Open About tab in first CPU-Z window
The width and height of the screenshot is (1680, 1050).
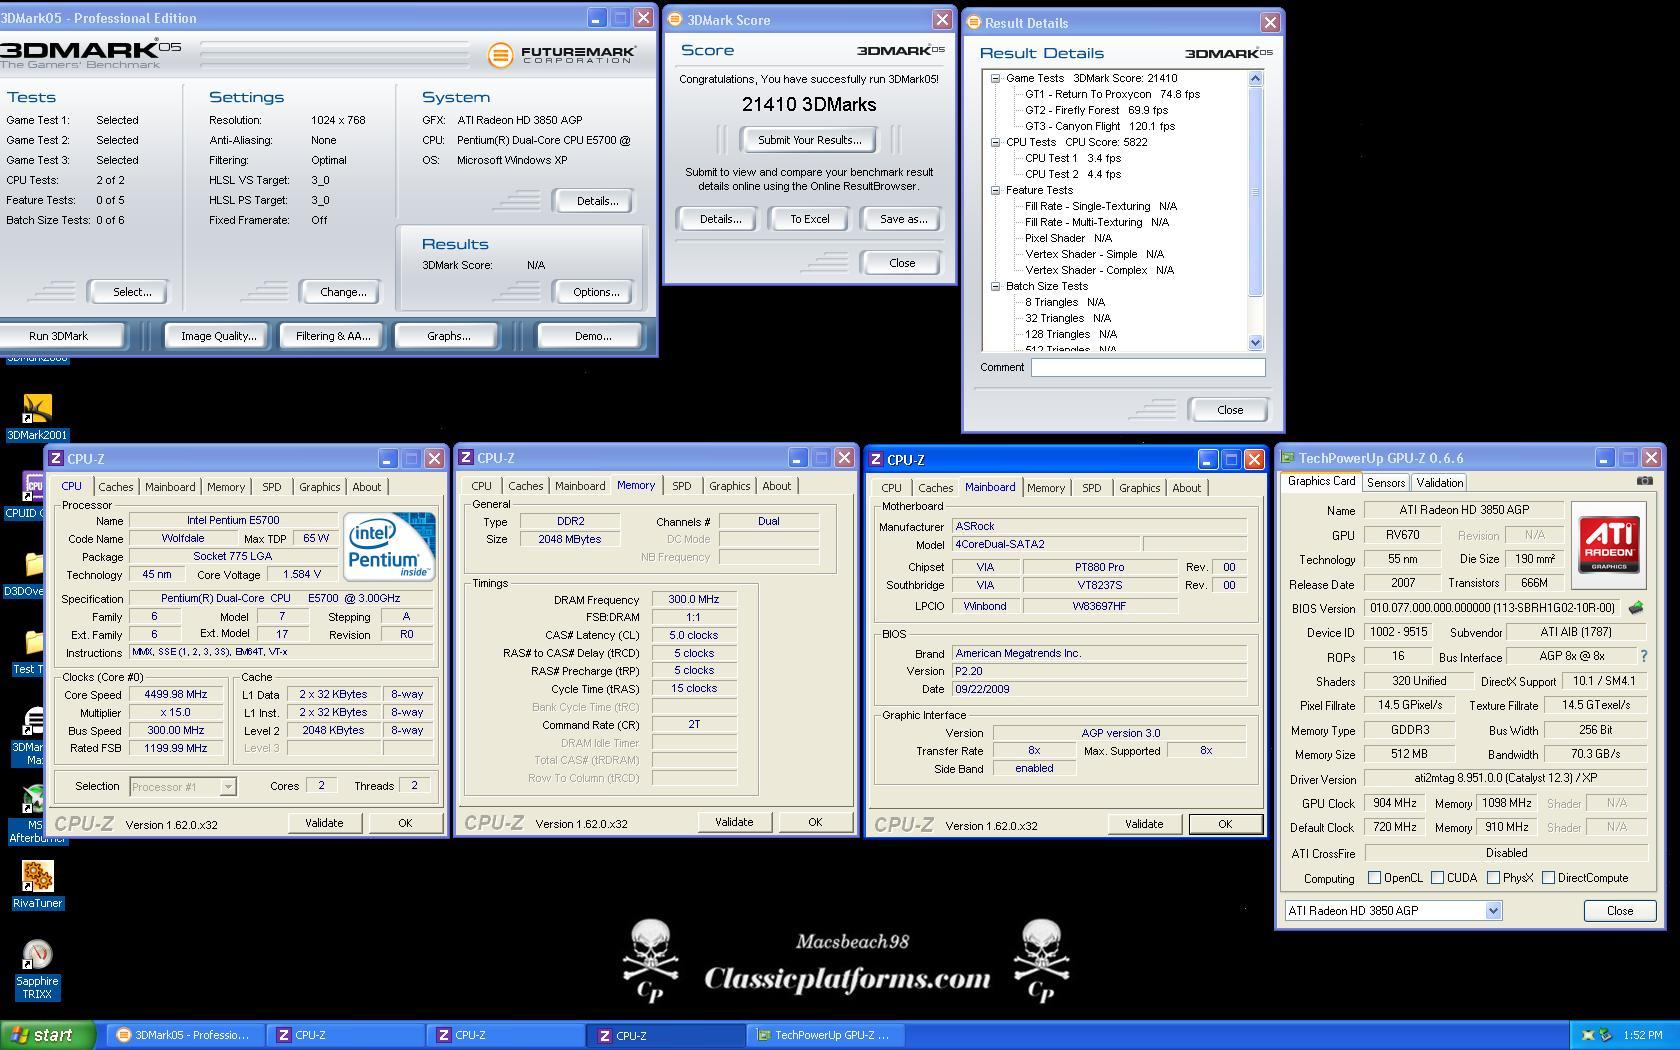click(x=366, y=487)
